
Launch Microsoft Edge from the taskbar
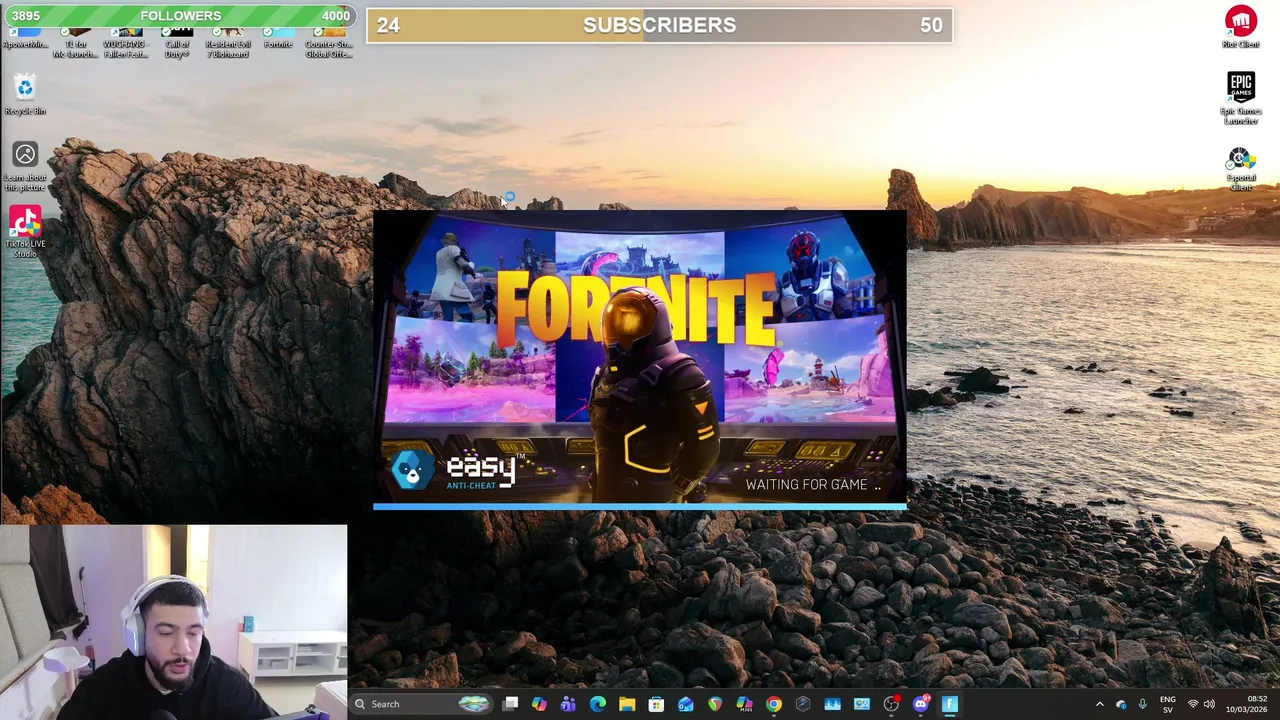tap(598, 704)
